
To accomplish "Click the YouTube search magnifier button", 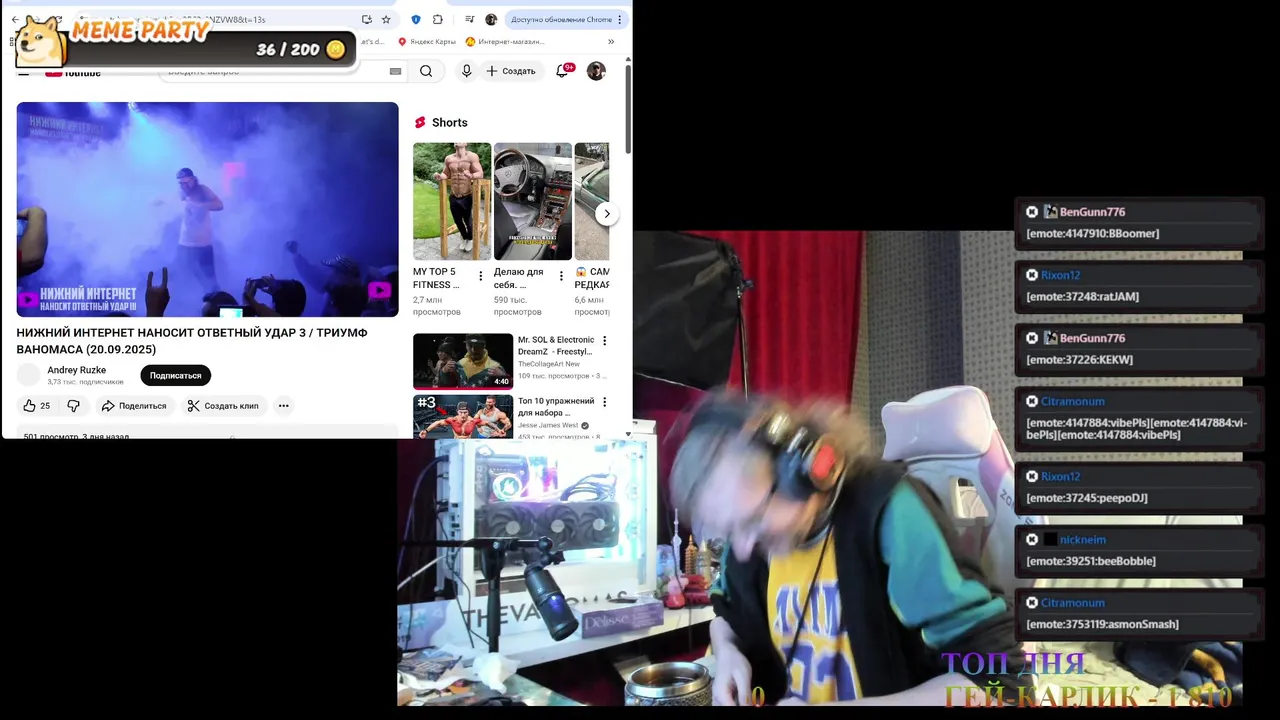I will point(426,71).
